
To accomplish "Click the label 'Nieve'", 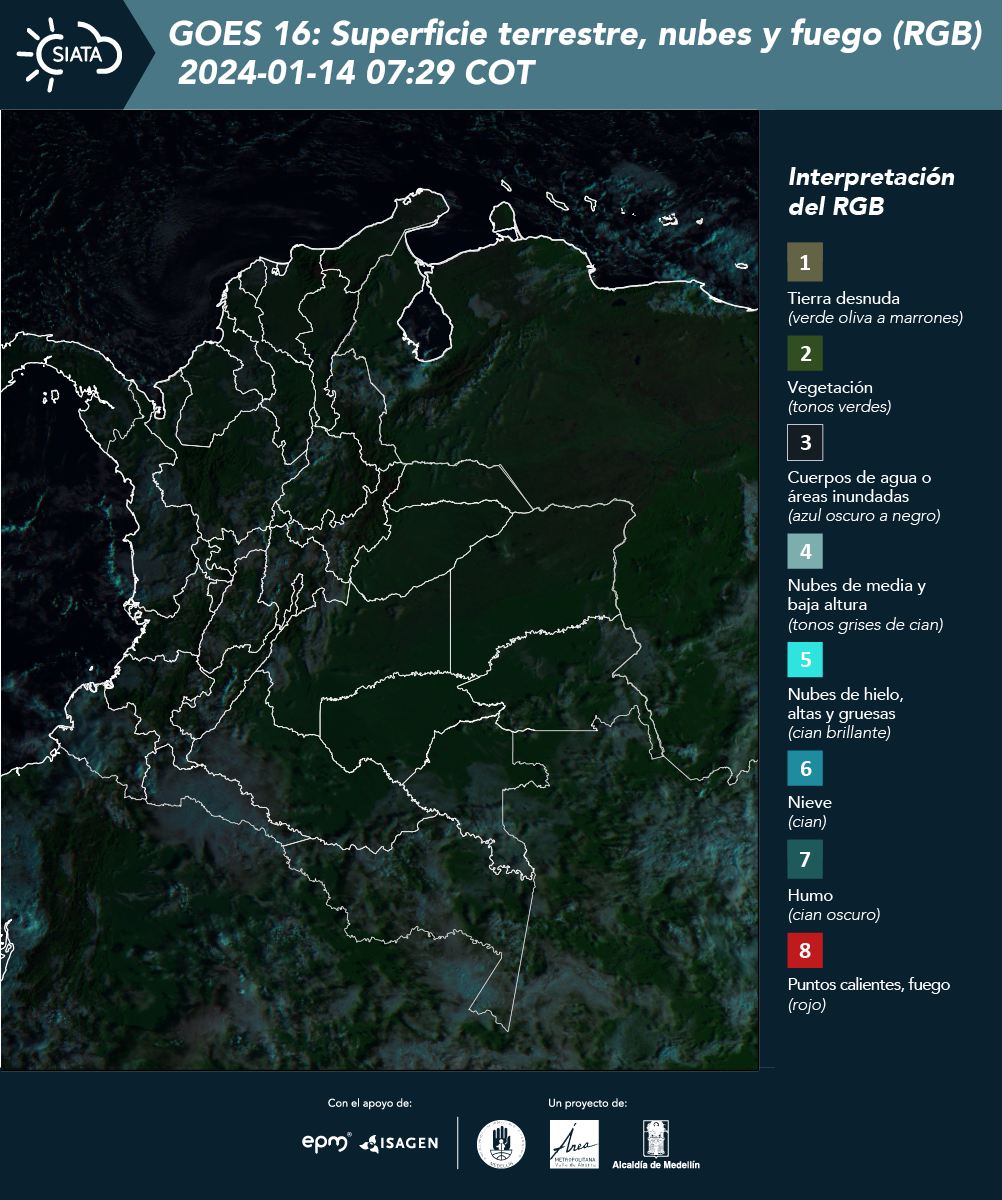I will [810, 802].
